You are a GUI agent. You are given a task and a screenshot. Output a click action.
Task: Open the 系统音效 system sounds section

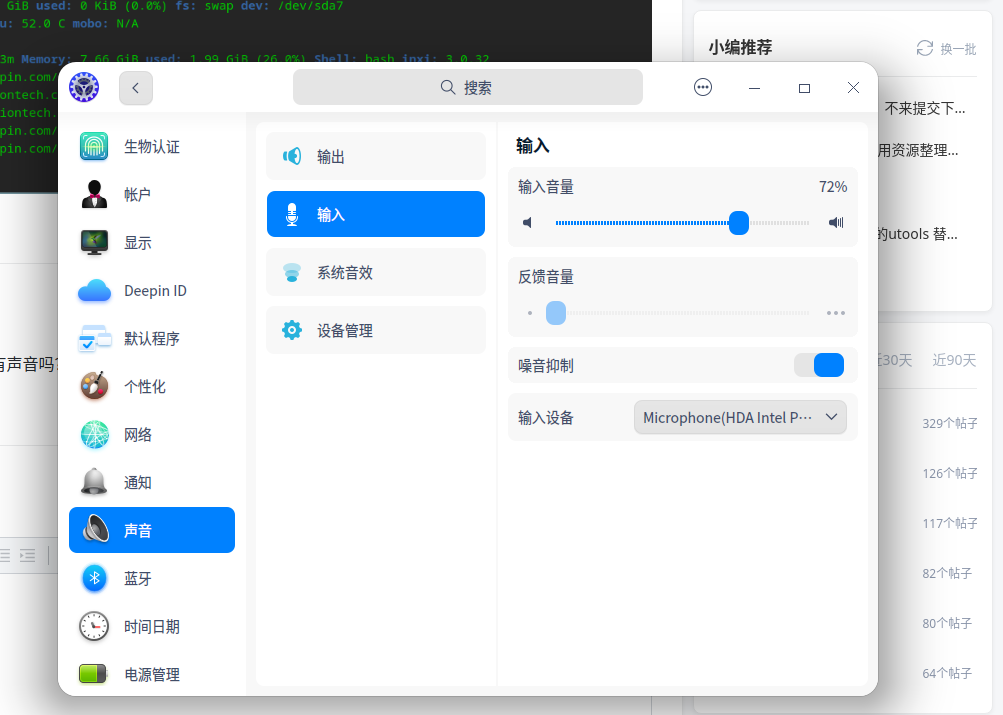pyautogui.click(x=375, y=272)
